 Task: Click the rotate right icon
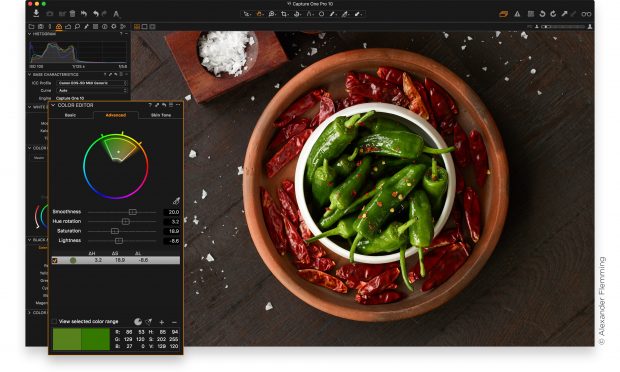point(553,14)
